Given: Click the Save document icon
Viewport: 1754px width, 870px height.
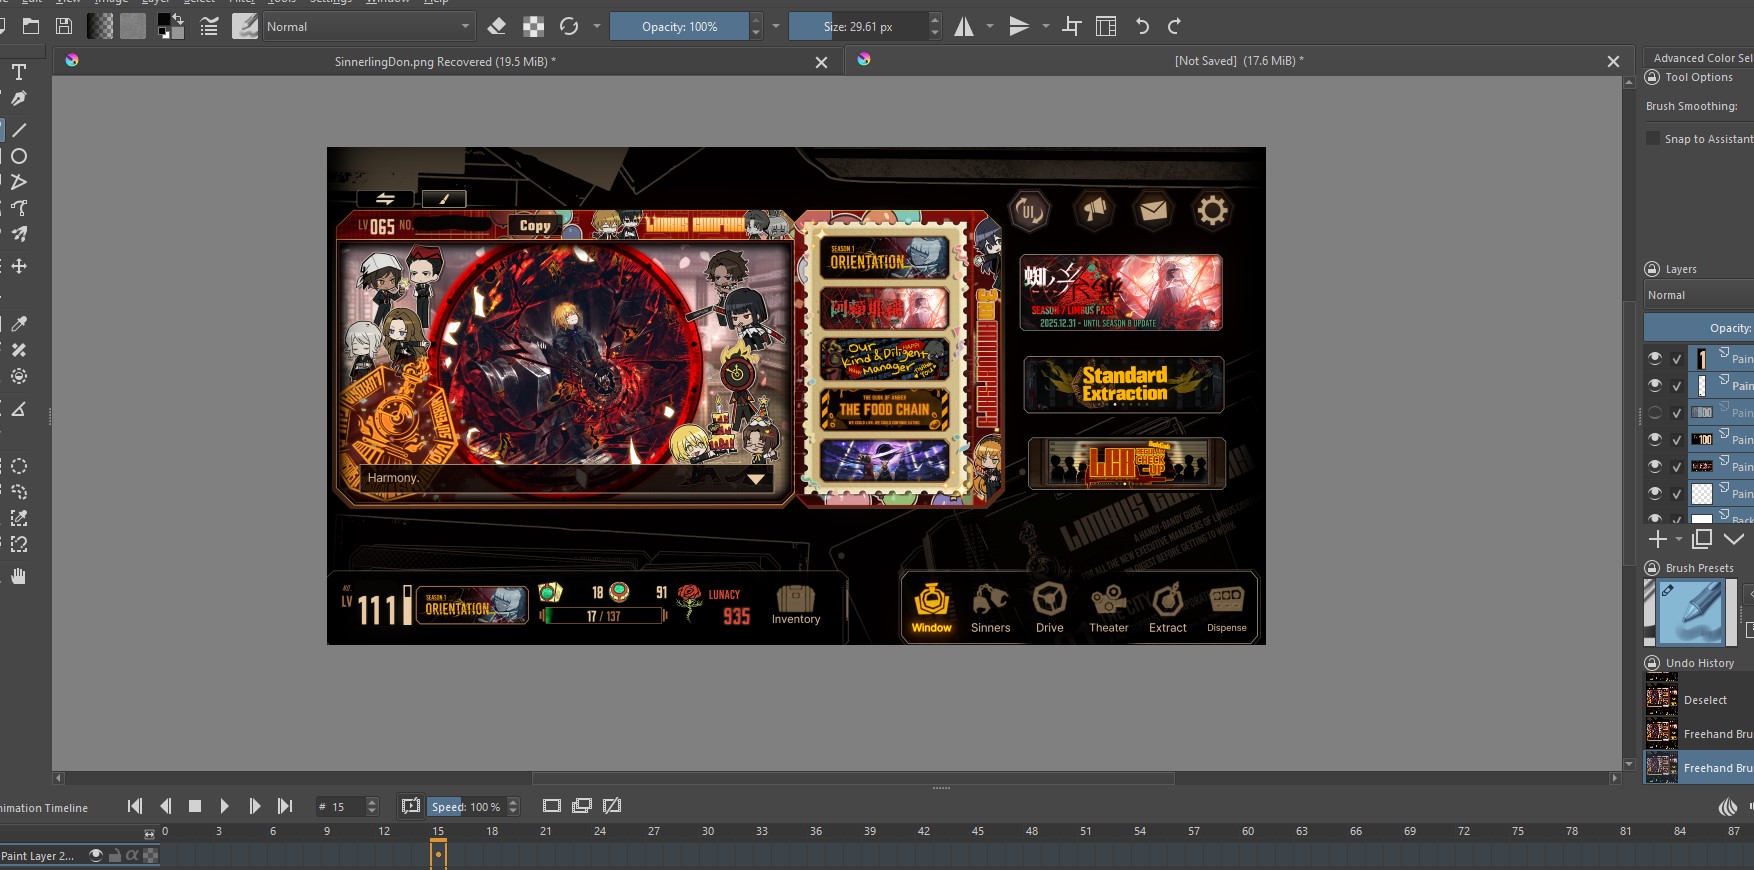Looking at the screenshot, I should (64, 27).
